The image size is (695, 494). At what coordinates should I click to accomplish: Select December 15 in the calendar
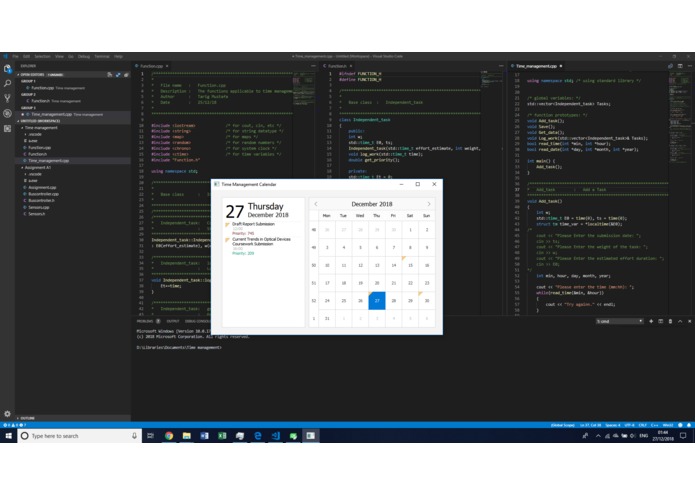[x=410, y=265]
